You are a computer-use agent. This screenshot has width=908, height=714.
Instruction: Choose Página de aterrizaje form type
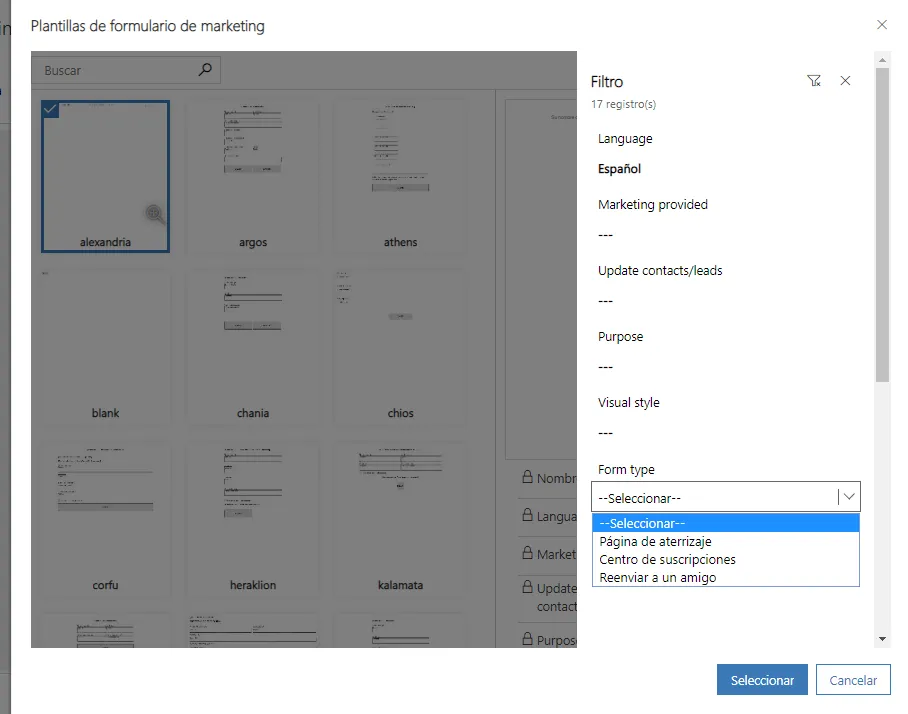[x=726, y=541]
